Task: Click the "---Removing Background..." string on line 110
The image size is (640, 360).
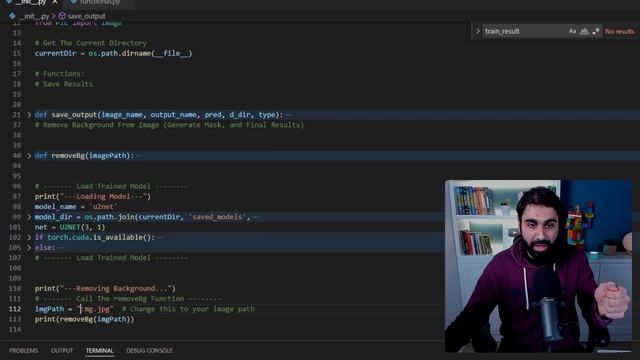Action: pos(116,289)
